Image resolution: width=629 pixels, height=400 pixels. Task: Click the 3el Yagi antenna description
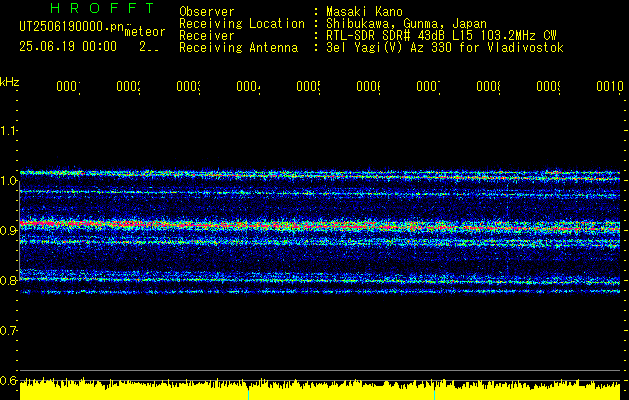pyautogui.click(x=445, y=48)
